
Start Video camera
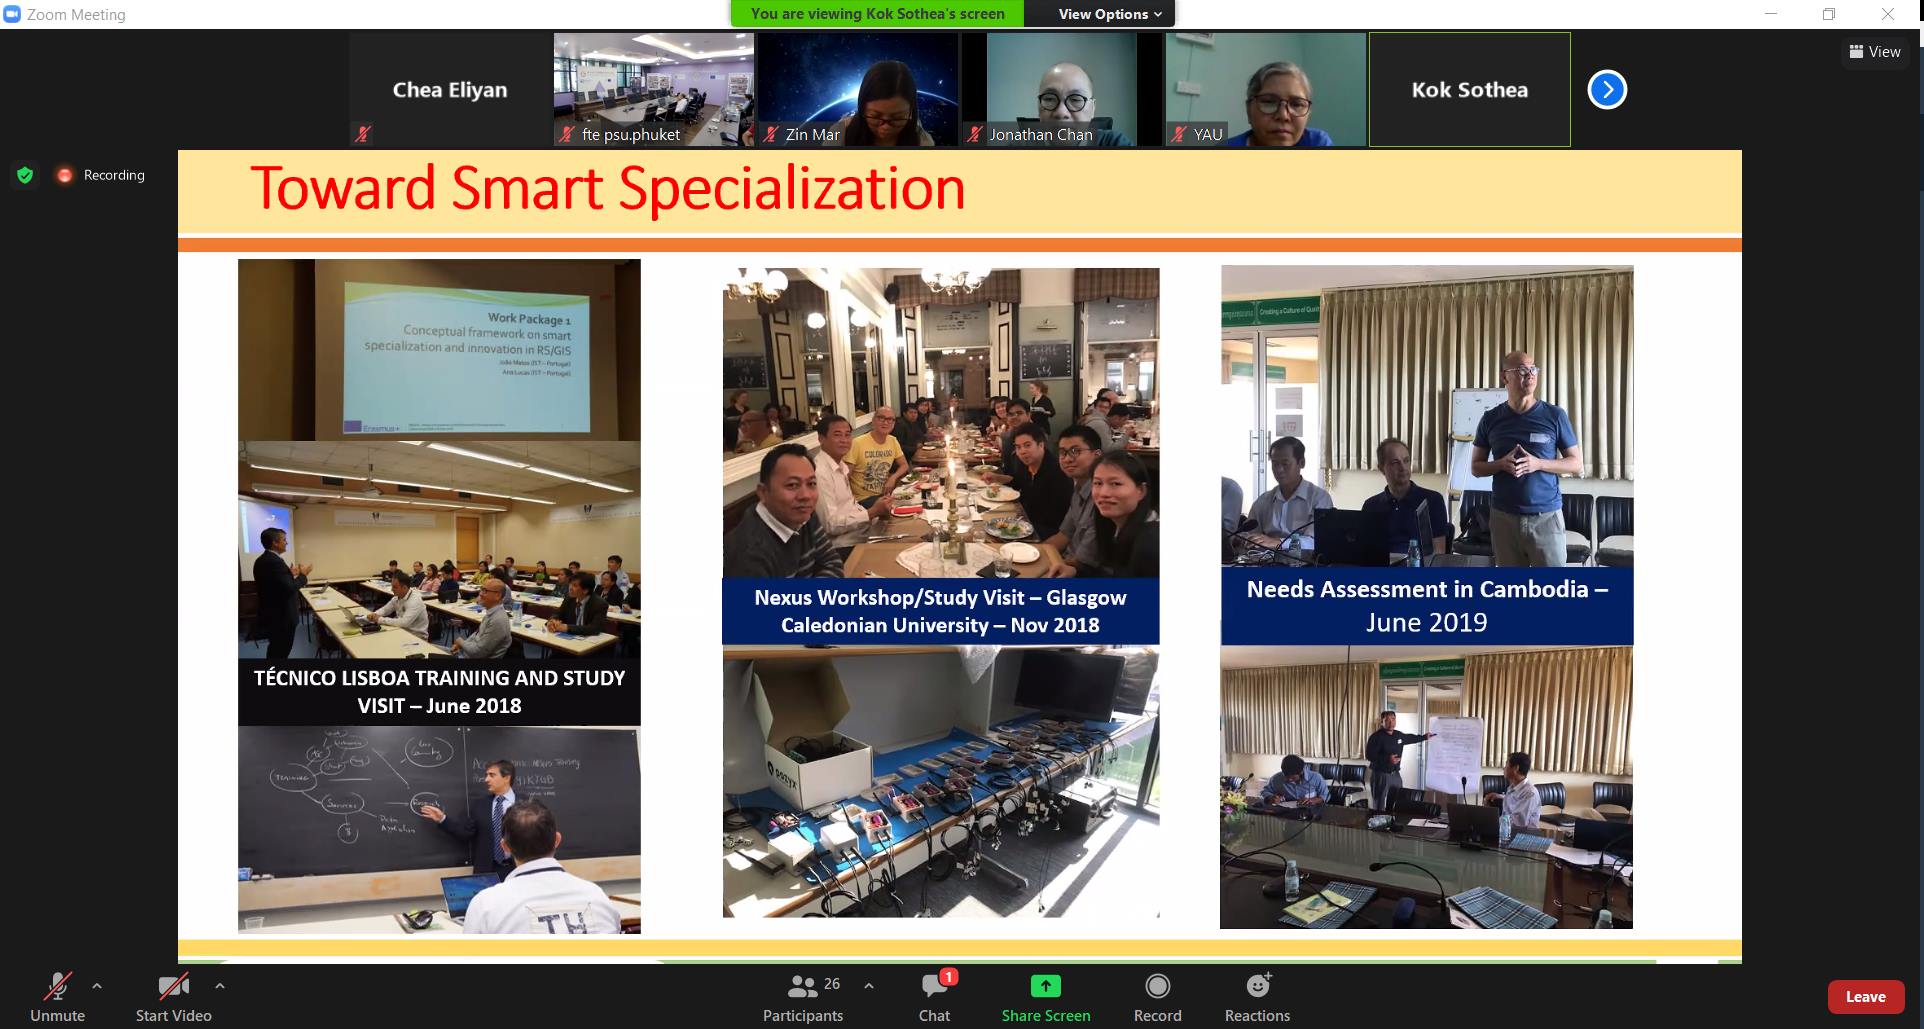173,997
